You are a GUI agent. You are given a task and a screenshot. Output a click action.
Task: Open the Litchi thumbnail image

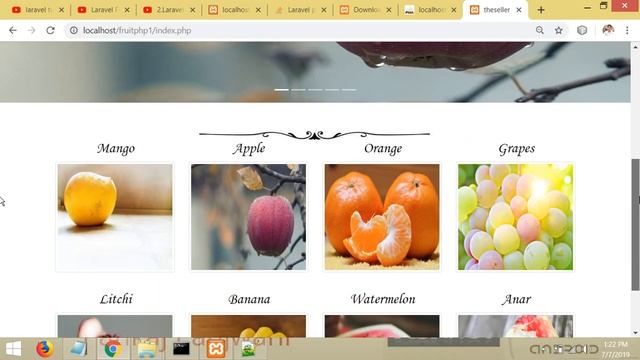pos(115,325)
